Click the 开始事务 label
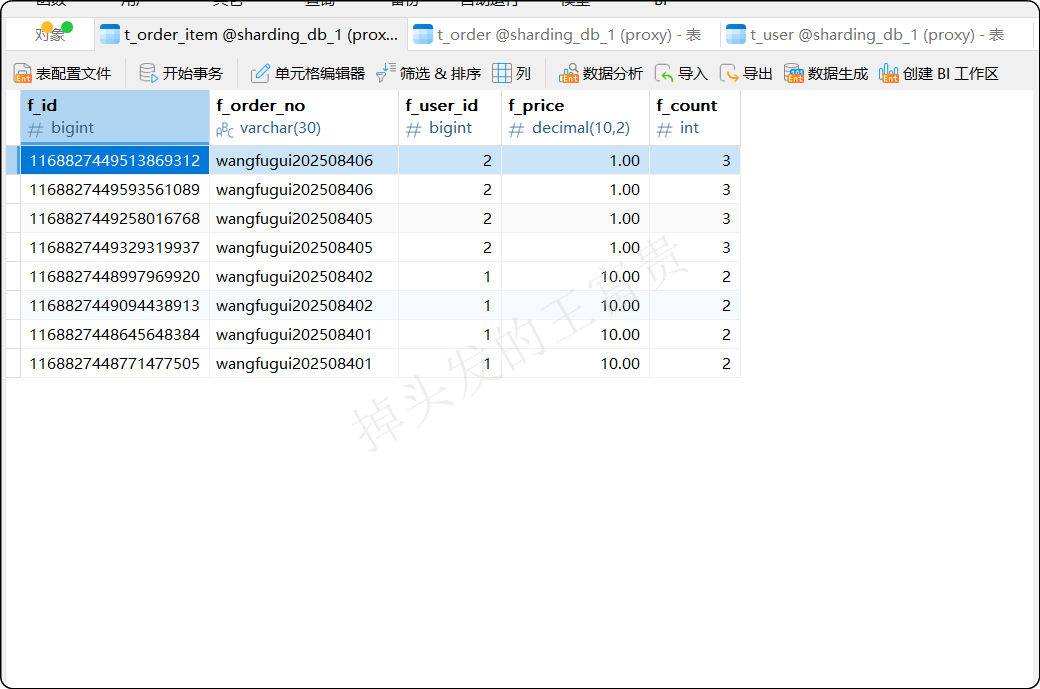The width and height of the screenshot is (1040, 689). click(193, 74)
